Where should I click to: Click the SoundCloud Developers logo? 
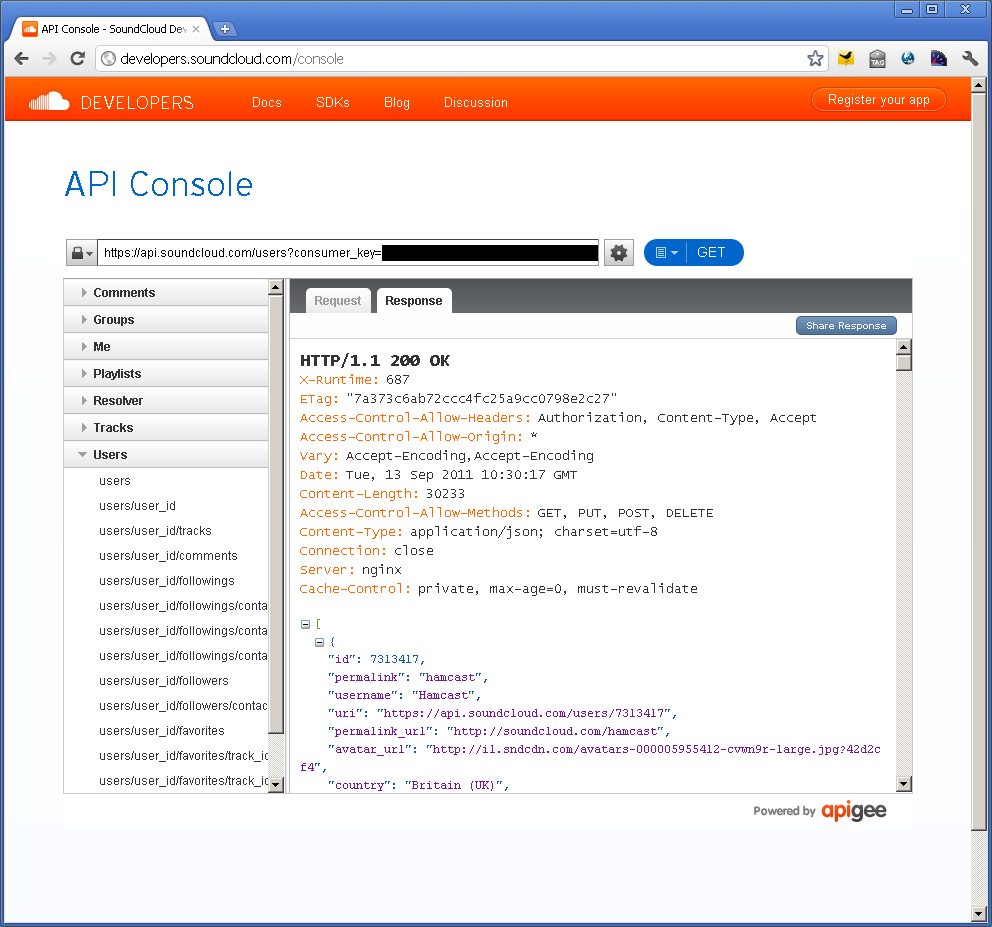click(111, 102)
